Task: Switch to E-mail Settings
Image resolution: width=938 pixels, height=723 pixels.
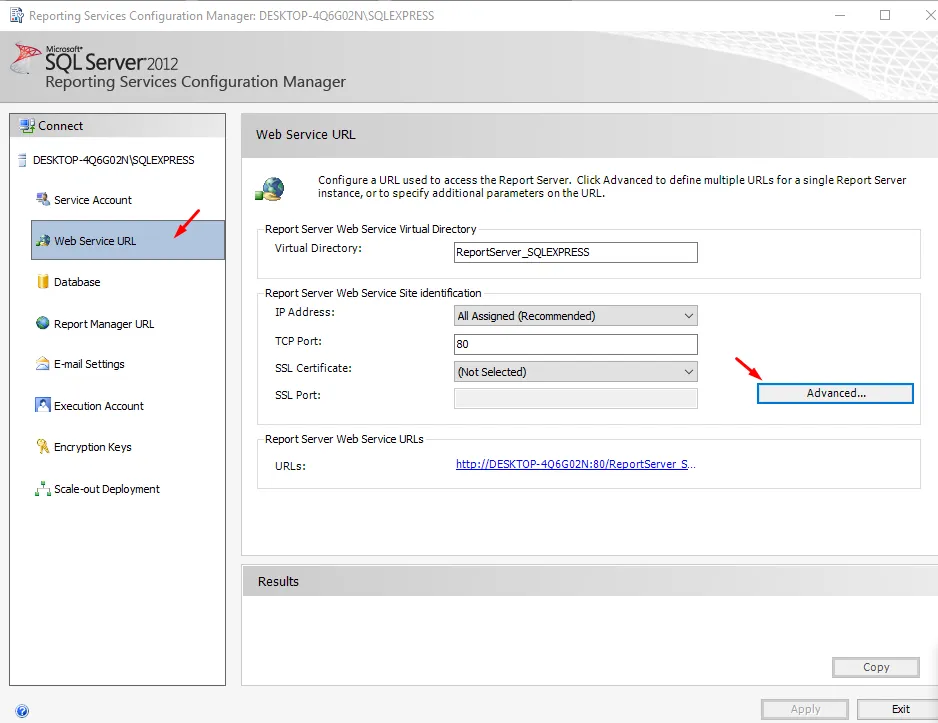Action: [x=89, y=364]
